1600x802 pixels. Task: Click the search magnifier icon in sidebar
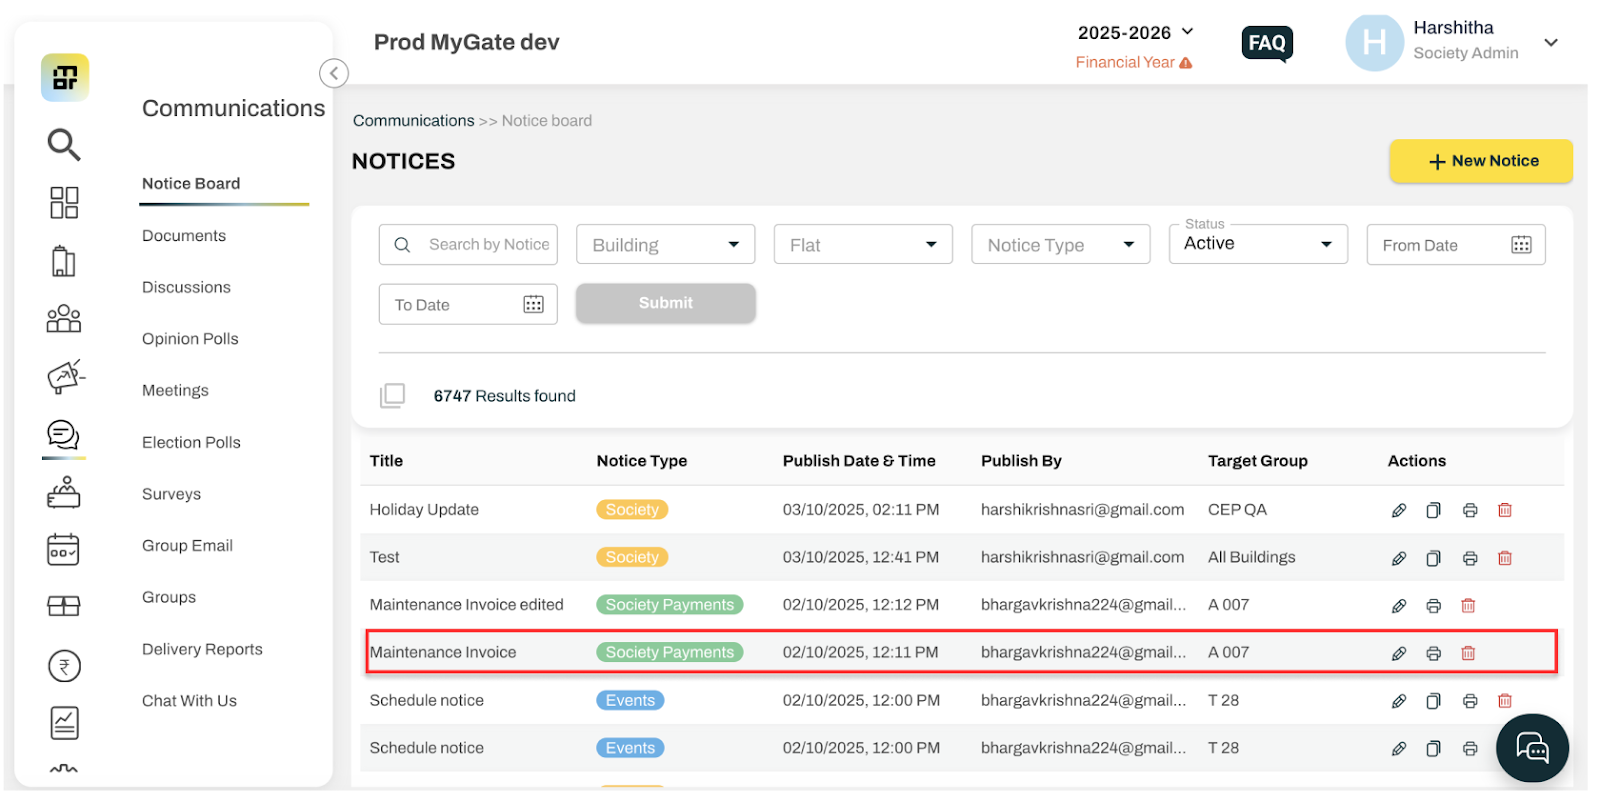coord(64,144)
